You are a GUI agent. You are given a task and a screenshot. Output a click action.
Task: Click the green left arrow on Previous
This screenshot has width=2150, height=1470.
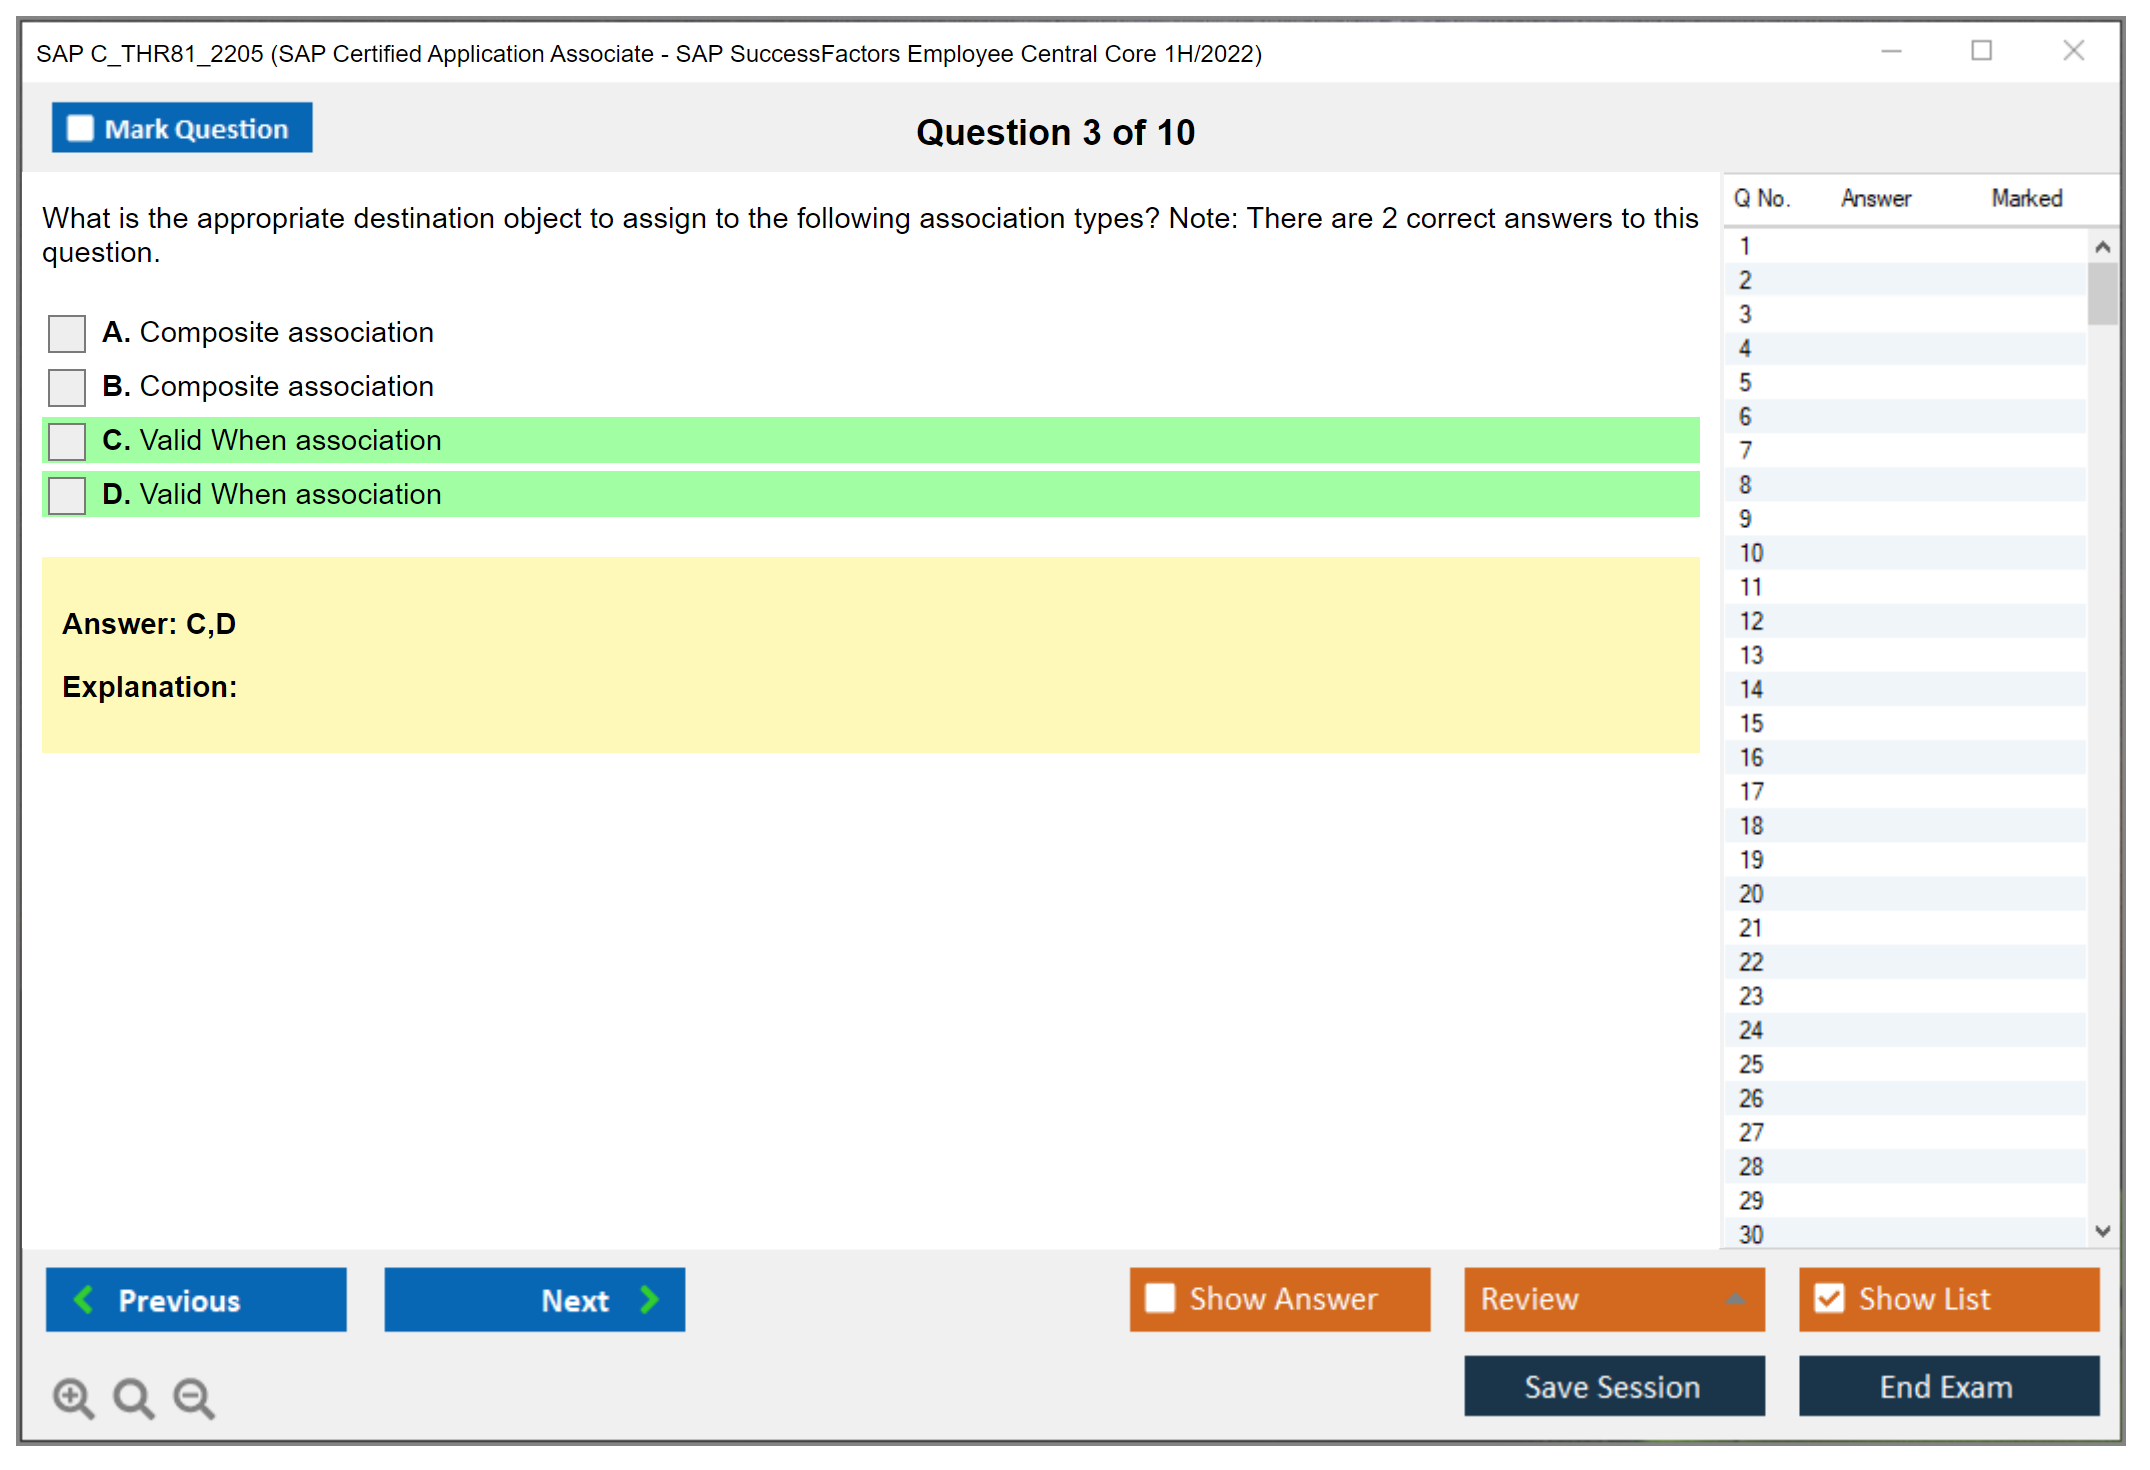click(84, 1299)
